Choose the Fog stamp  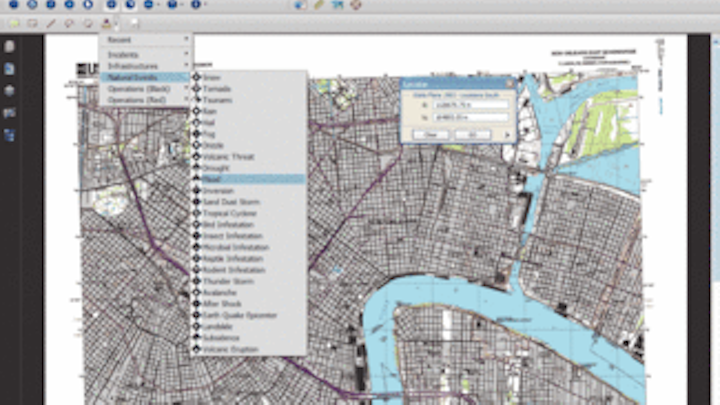coord(248,134)
